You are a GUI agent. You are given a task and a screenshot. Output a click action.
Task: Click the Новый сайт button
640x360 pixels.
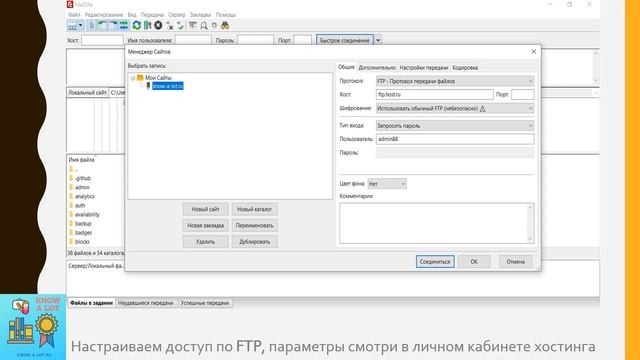205,209
